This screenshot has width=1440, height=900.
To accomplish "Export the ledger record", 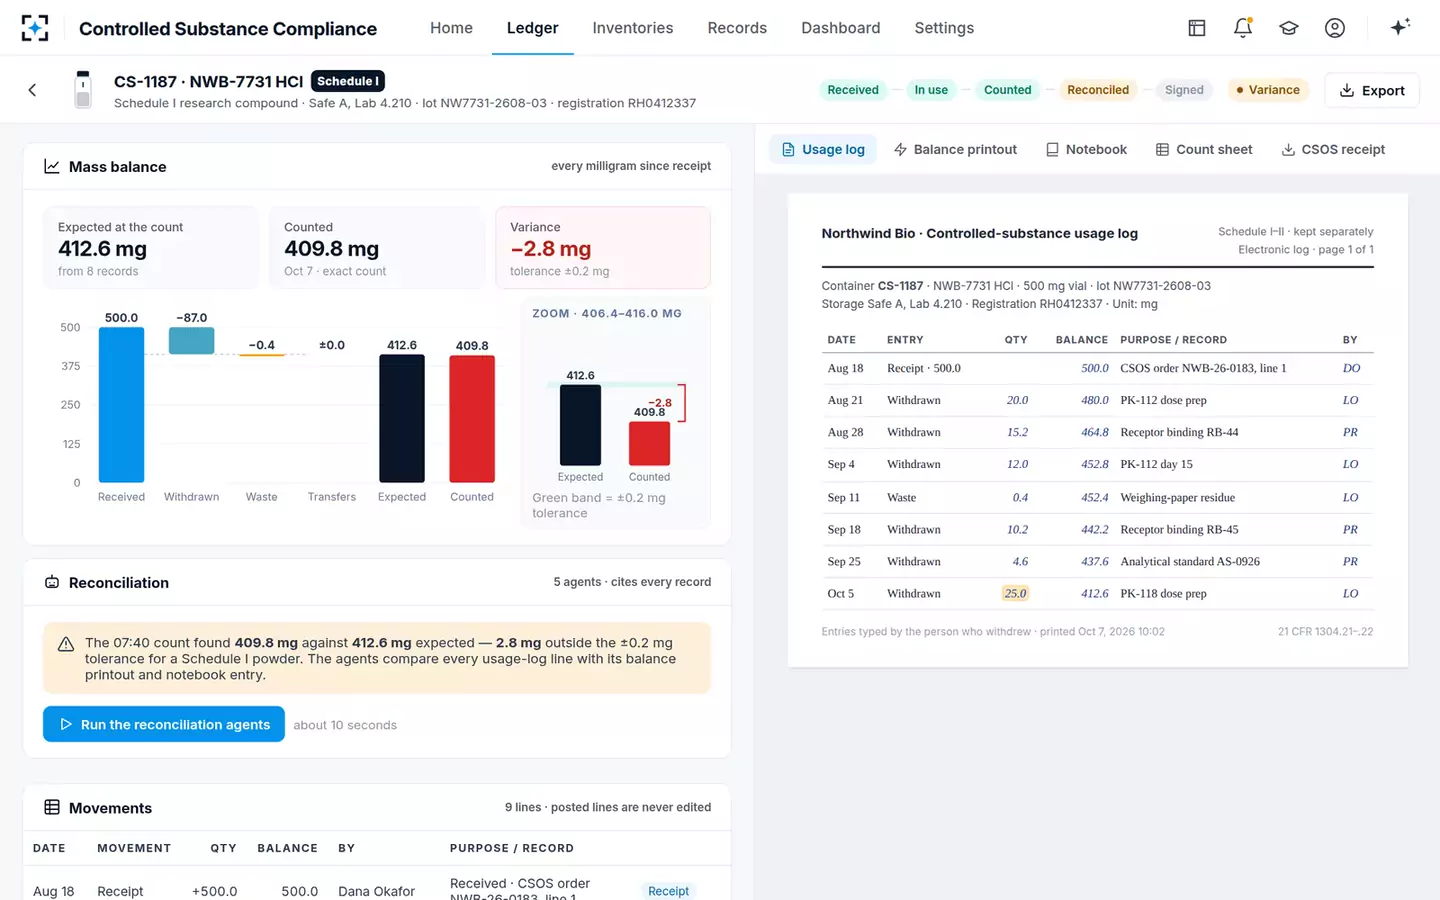I will 1372,90.
